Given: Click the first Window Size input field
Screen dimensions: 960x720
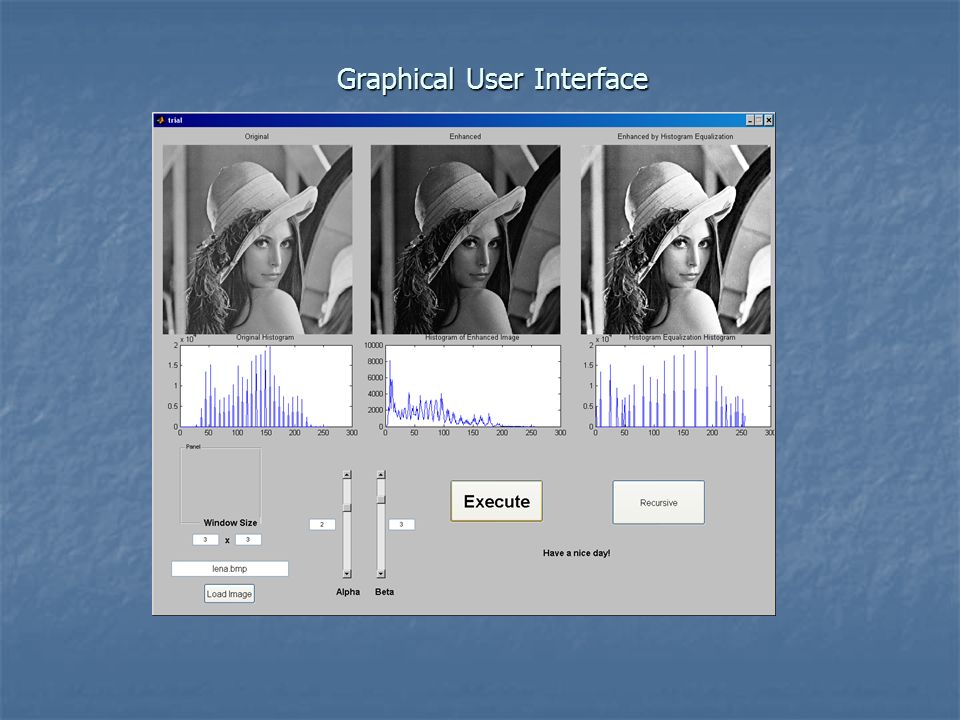Looking at the screenshot, I should [205, 539].
